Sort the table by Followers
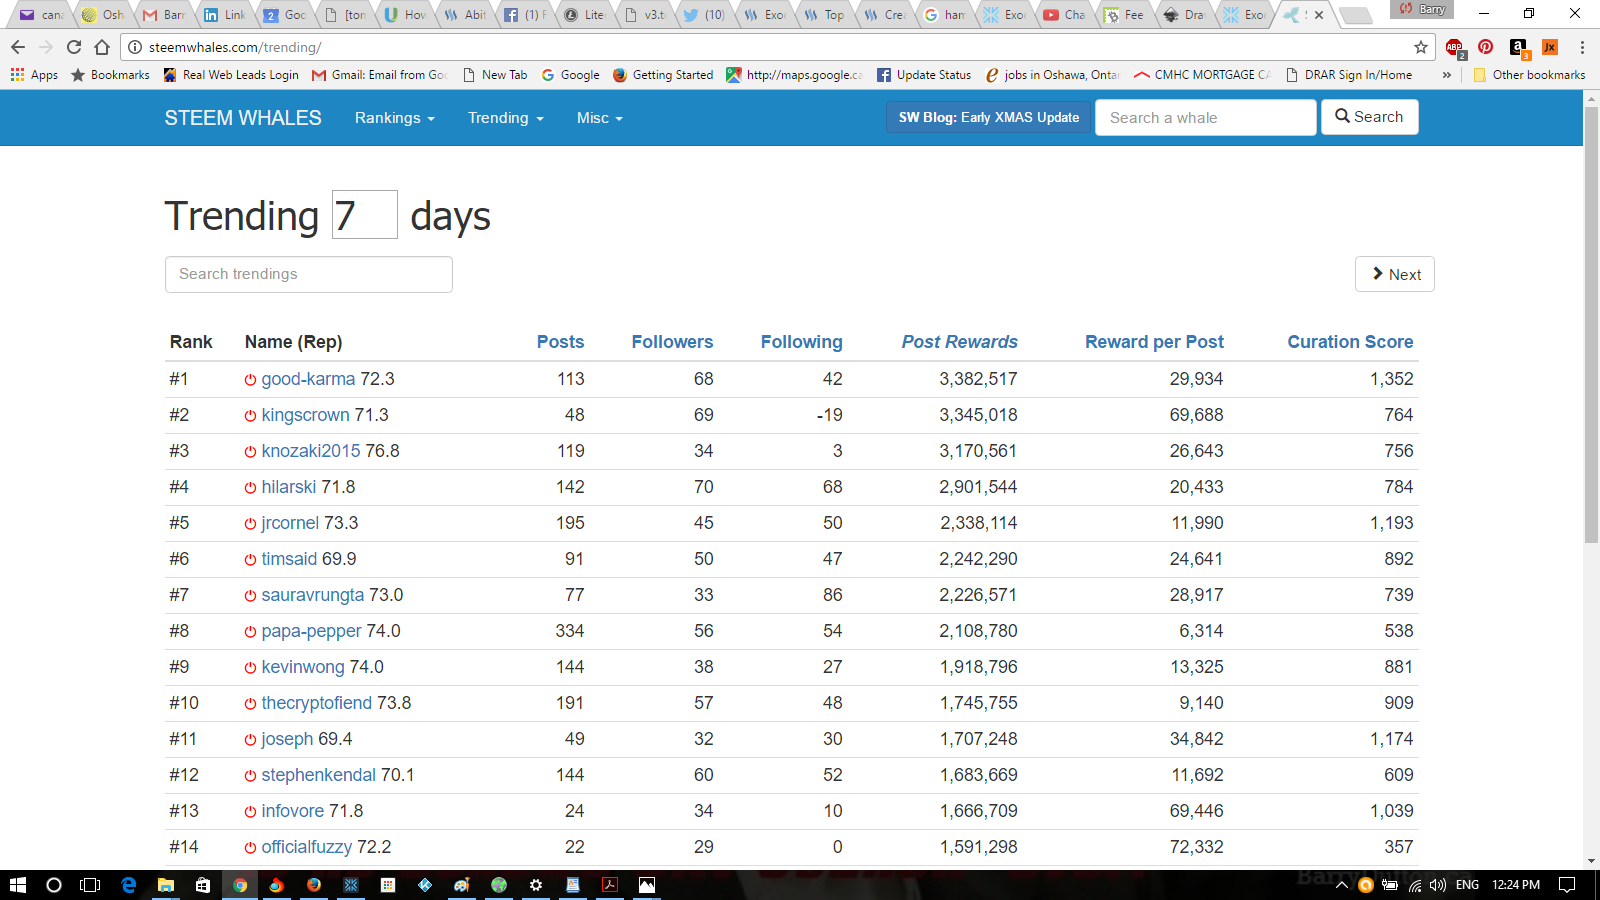Viewport: 1600px width, 900px height. point(672,342)
